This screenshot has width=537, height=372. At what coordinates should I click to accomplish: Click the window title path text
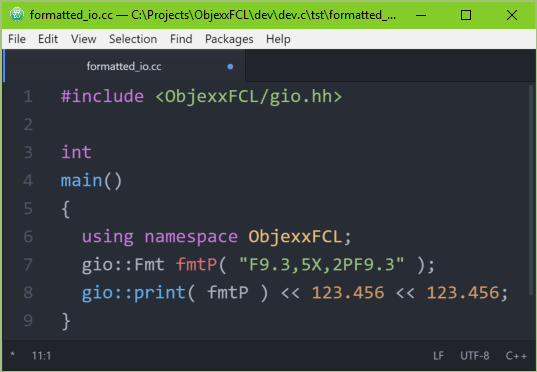pos(213,15)
